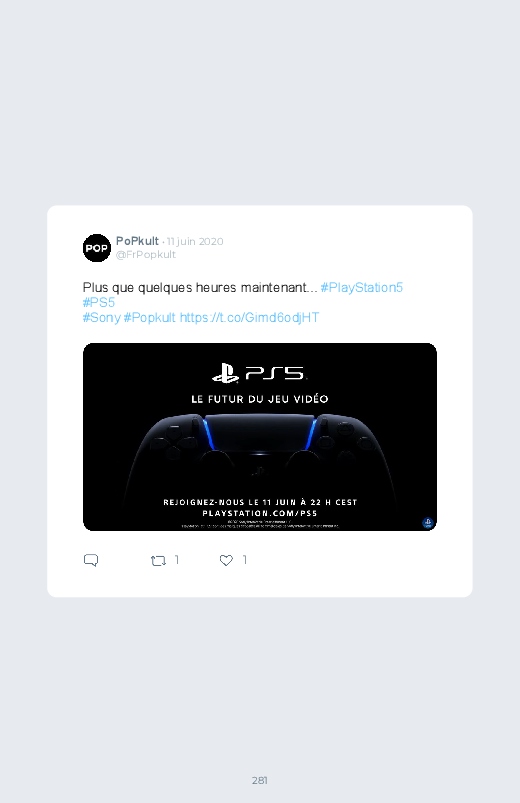Open the t.co/Gimd6odjHT short link
520x803 pixels.
(249, 318)
